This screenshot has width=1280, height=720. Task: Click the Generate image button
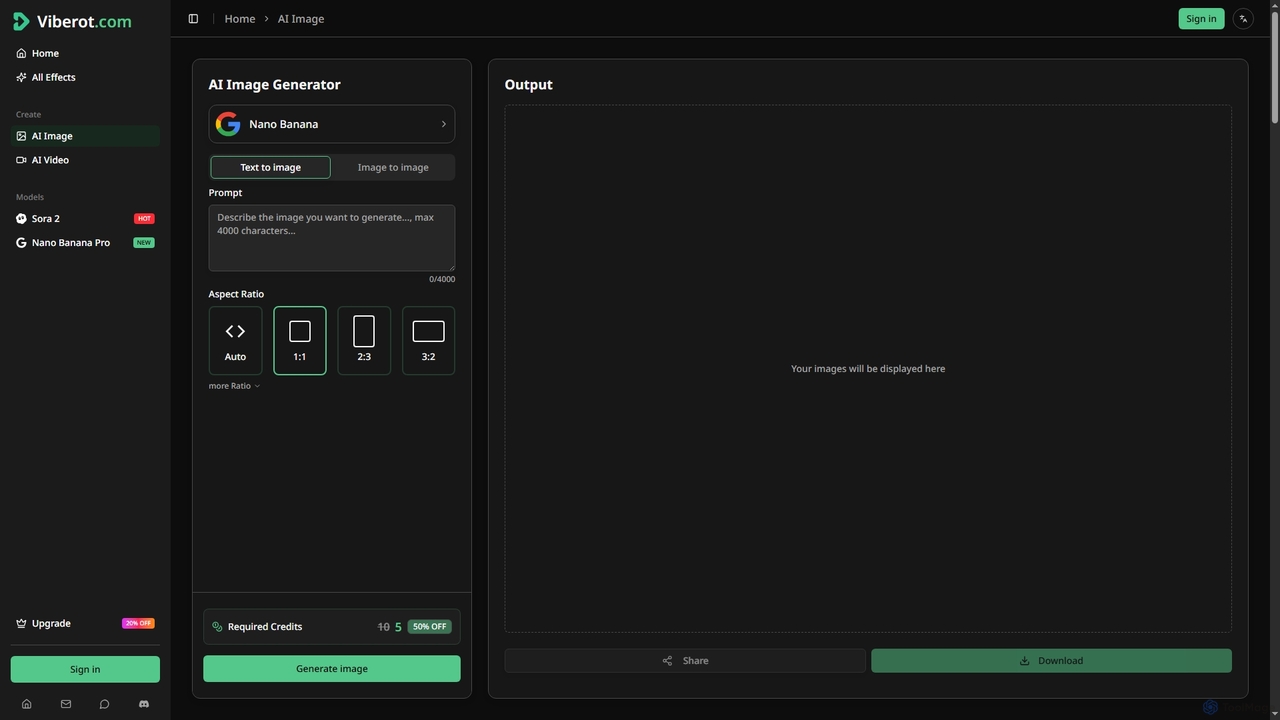[332, 669]
